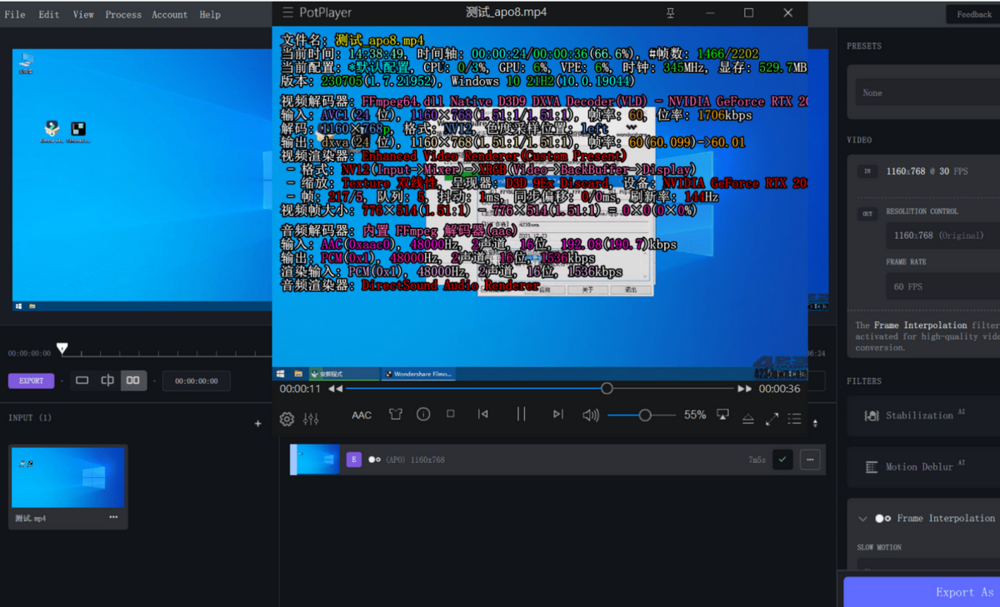Click the PotPlayer eject open file icon

[x=747, y=419]
